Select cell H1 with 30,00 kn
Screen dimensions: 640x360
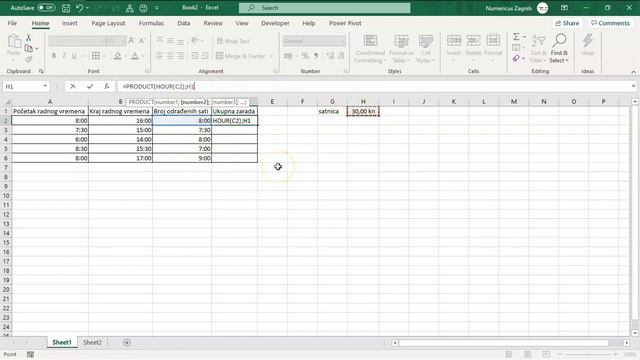[x=363, y=111]
